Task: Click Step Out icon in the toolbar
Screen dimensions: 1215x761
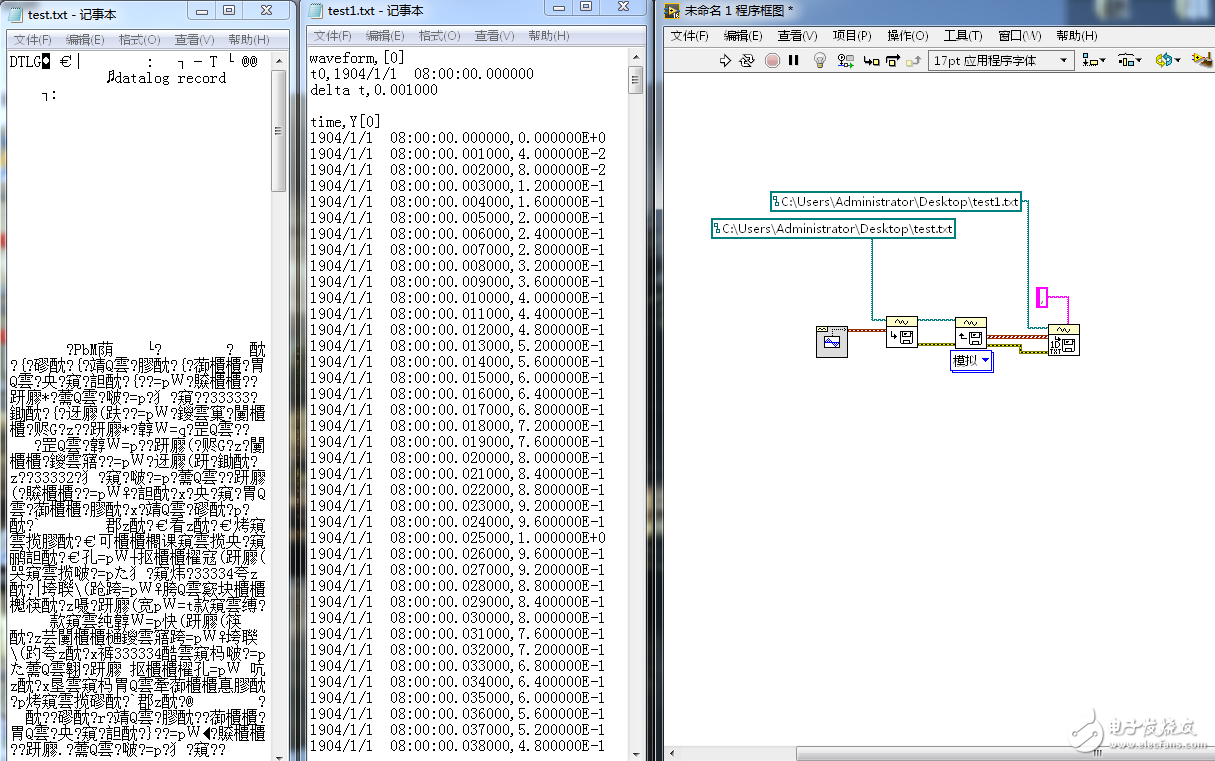Action: [x=913, y=60]
